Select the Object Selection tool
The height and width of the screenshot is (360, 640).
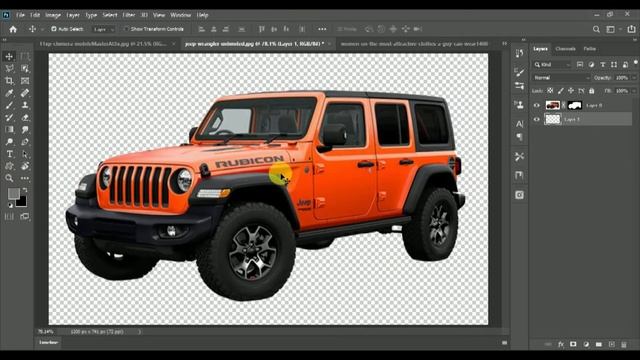click(x=25, y=69)
